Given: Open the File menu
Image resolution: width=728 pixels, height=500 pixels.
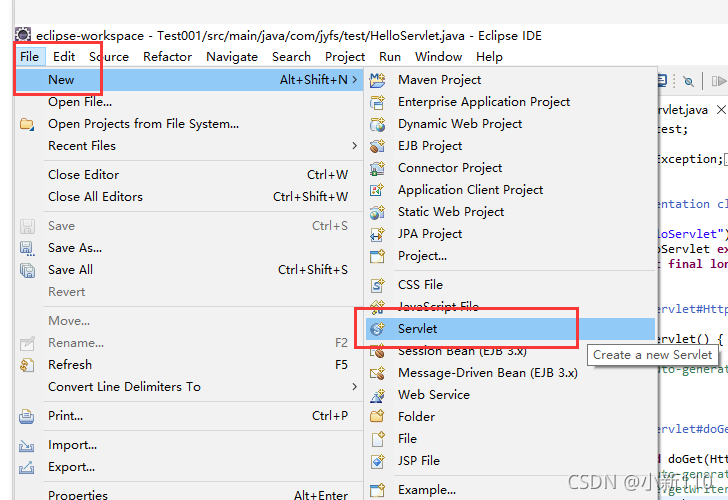Looking at the screenshot, I should [x=29, y=57].
